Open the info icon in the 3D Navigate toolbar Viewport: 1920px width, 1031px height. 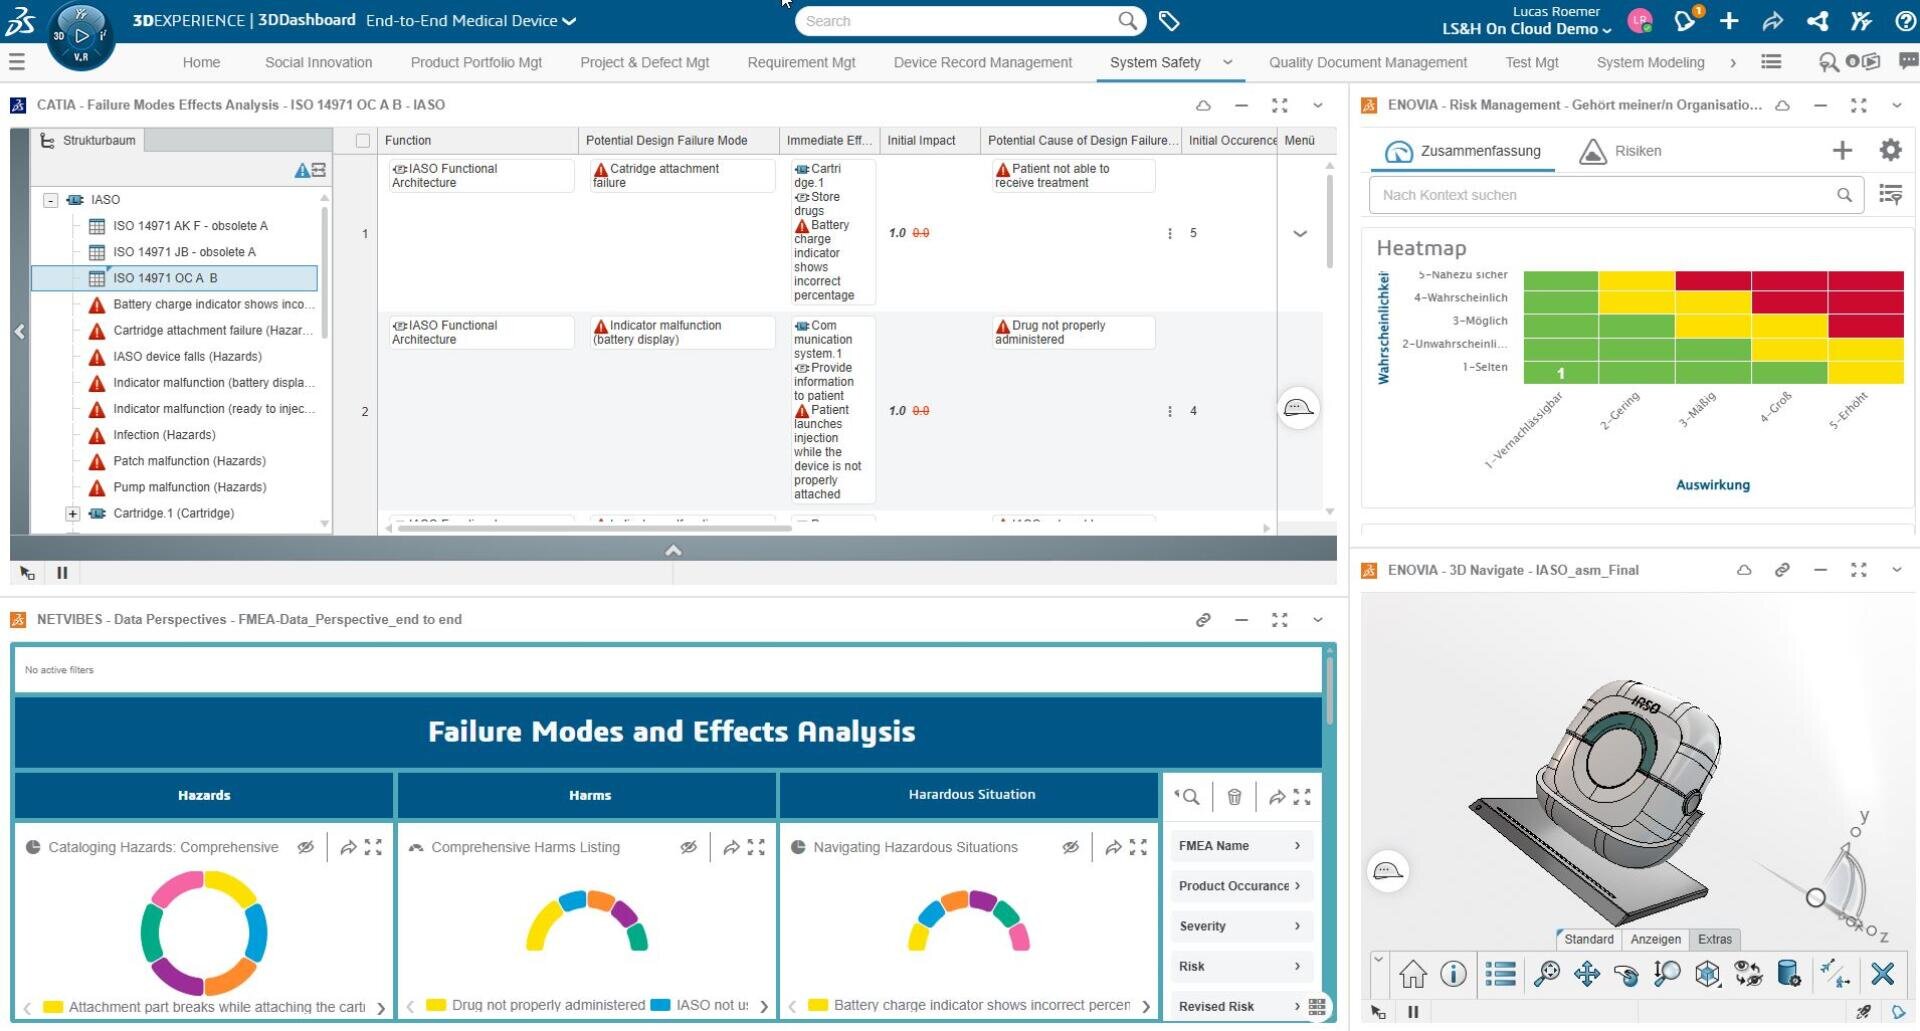[1453, 974]
